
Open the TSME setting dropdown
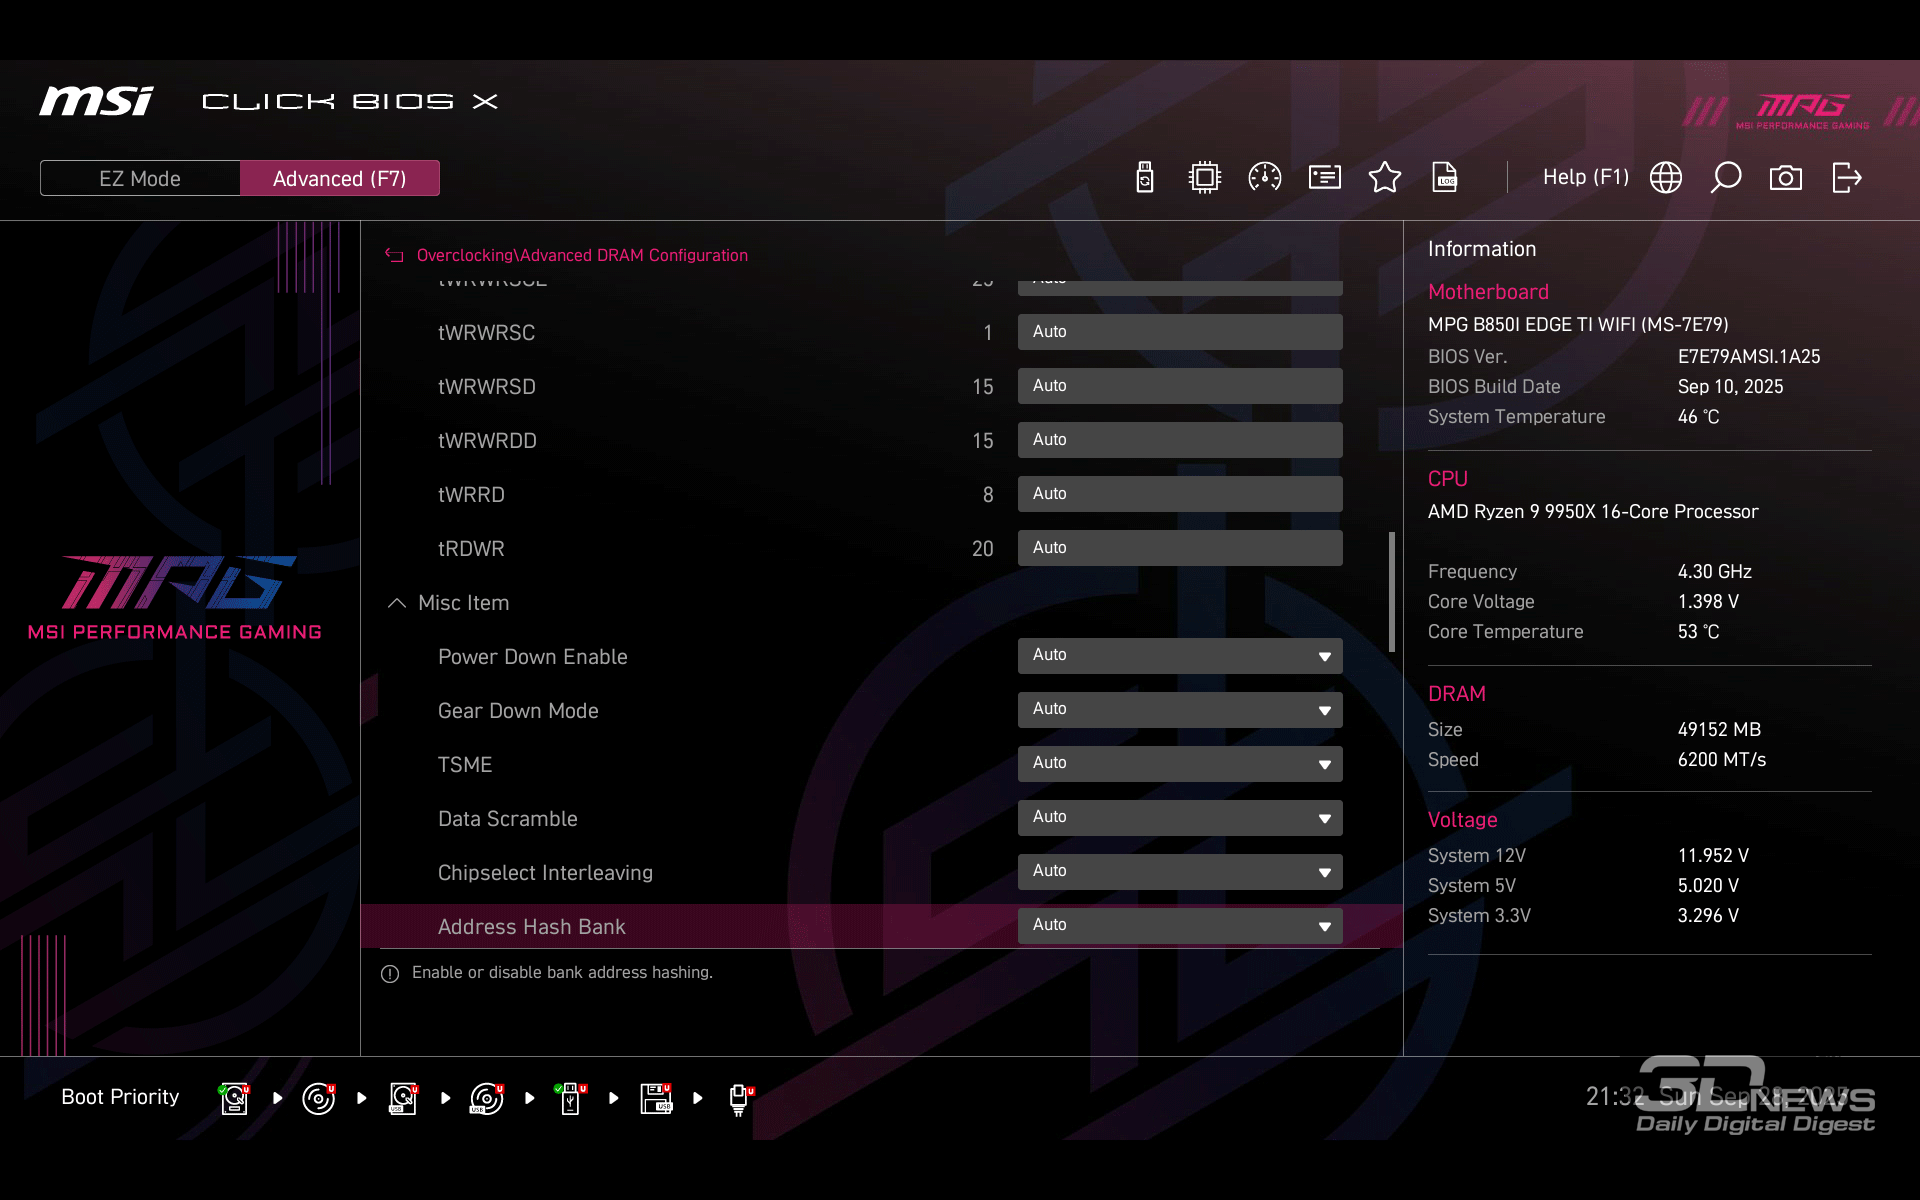tap(1179, 764)
